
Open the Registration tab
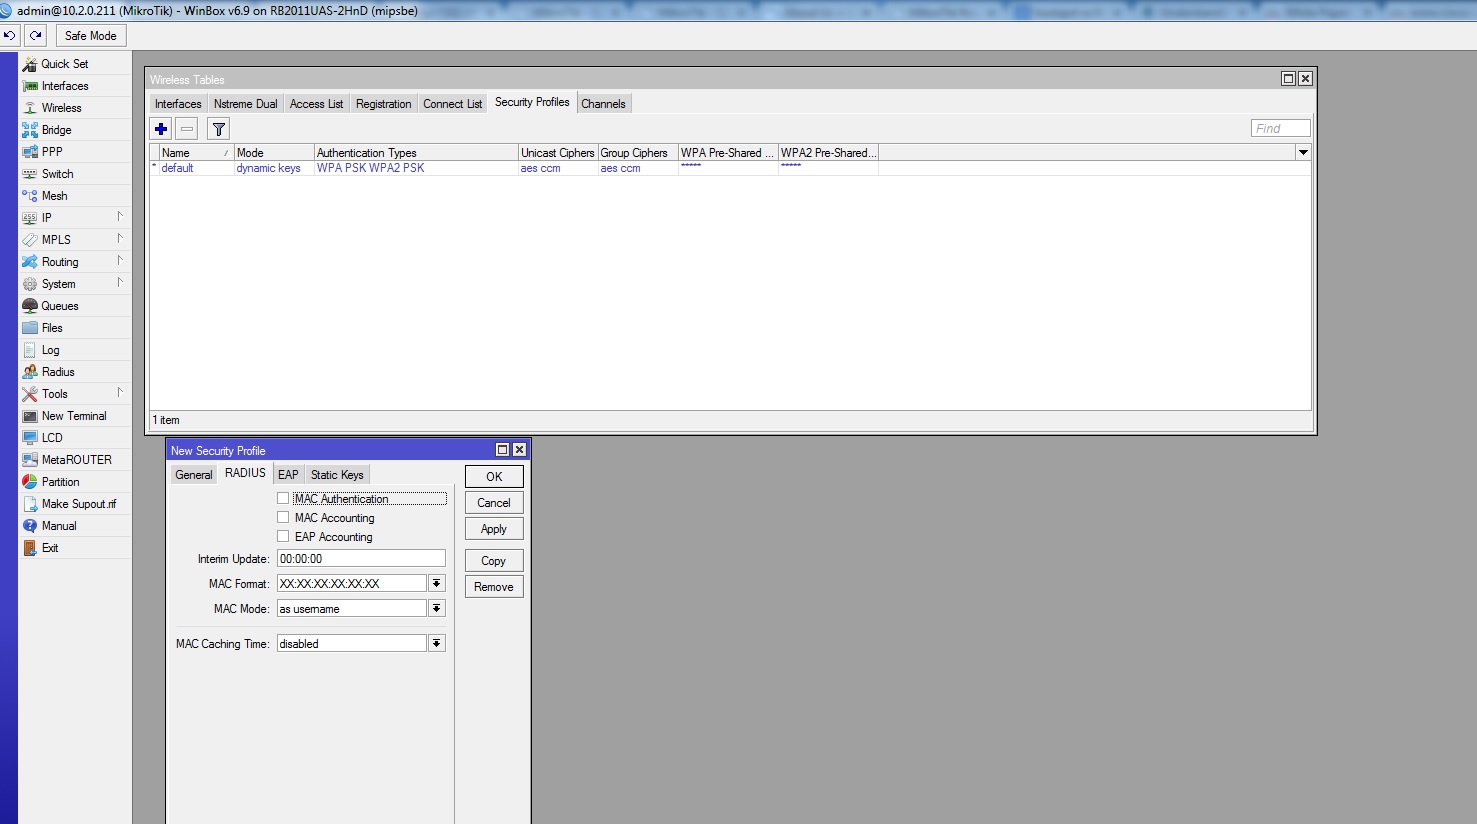383,104
